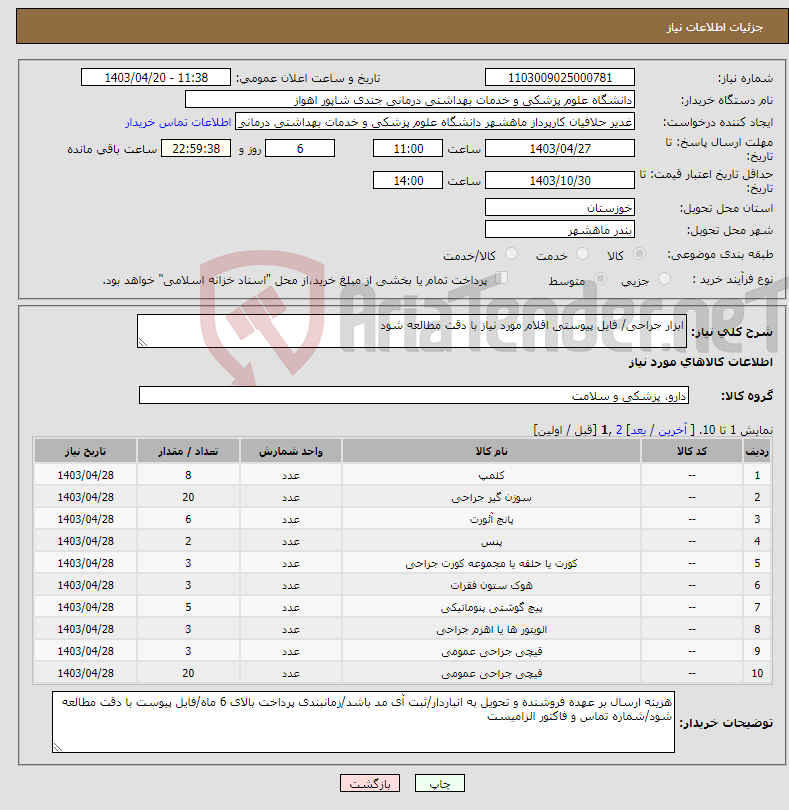Jump to the آخرین pagination link
This screenshot has width=789, height=810.
pos(672,430)
